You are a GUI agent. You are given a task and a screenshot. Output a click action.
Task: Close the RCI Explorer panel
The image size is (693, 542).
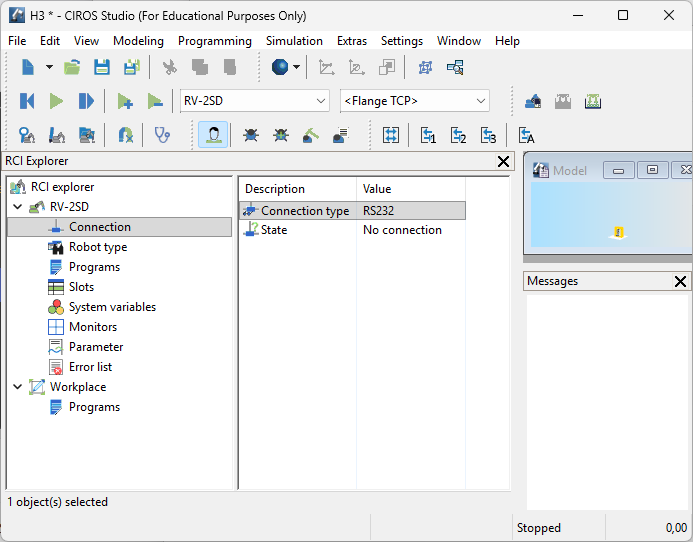tap(503, 161)
